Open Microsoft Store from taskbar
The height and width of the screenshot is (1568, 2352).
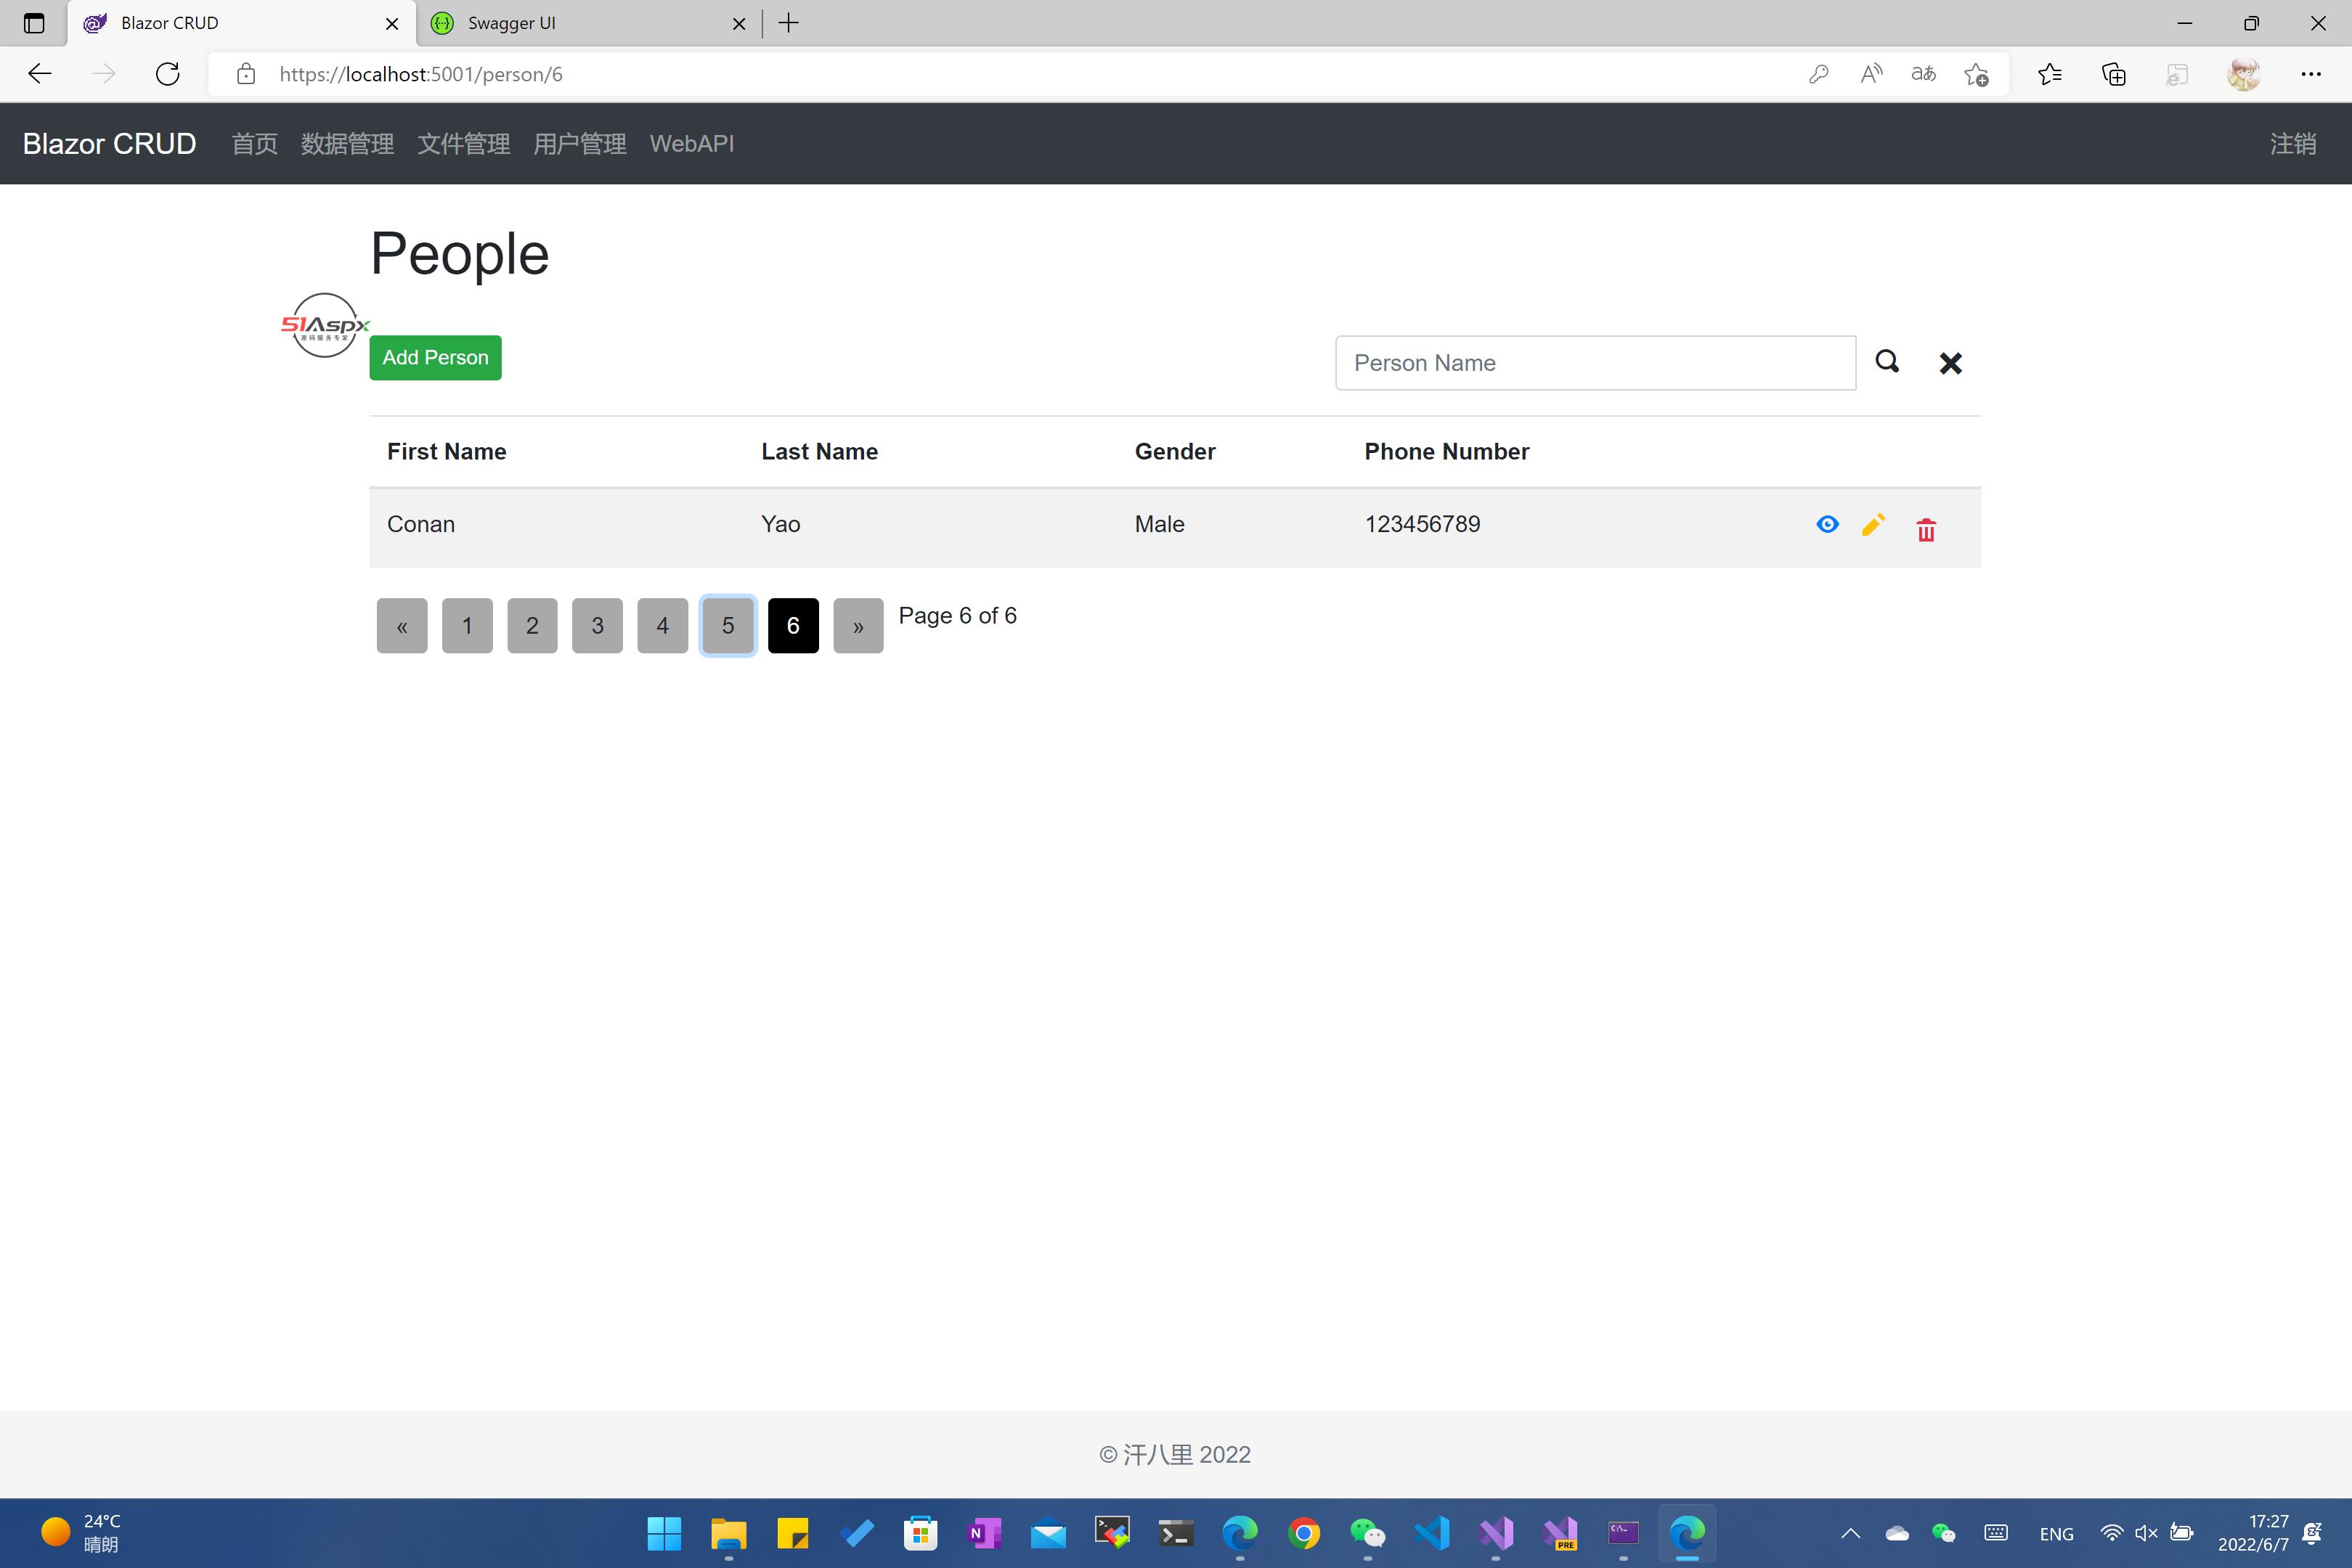920,1533
